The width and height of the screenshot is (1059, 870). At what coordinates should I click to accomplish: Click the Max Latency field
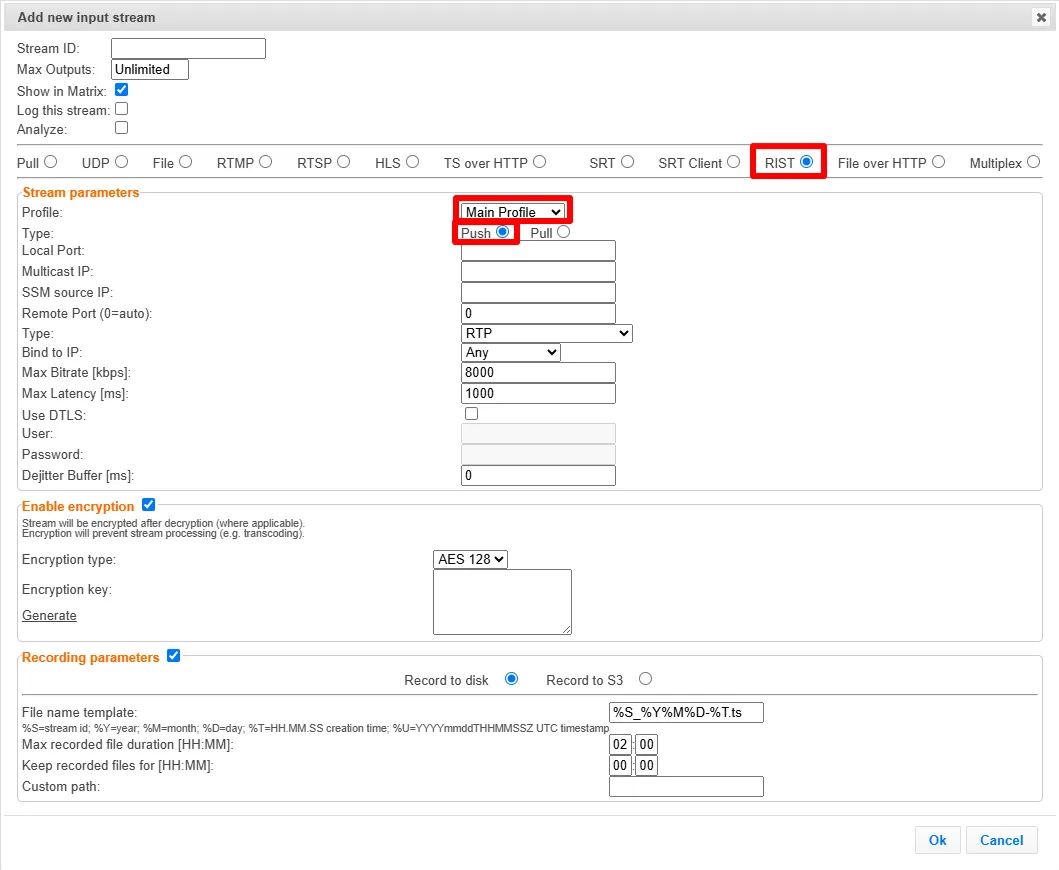pyautogui.click(x=538, y=393)
